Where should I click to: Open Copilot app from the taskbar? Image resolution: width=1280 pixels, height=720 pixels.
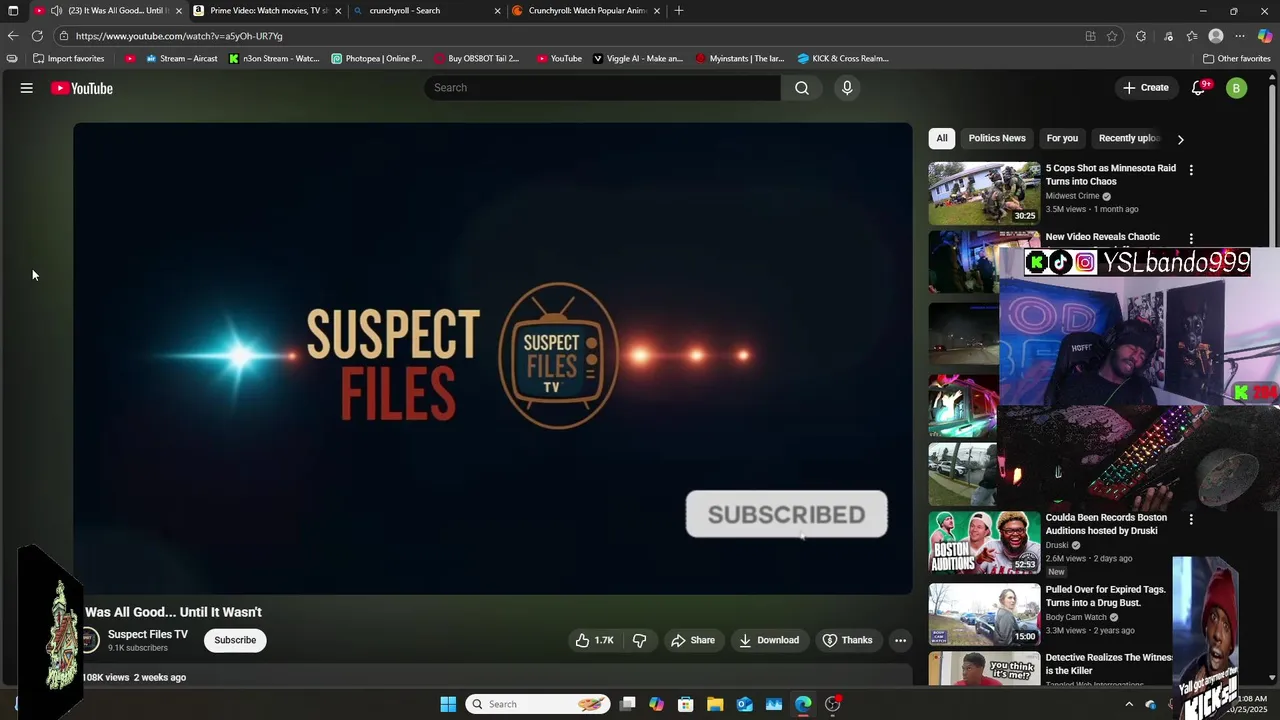pos(656,704)
